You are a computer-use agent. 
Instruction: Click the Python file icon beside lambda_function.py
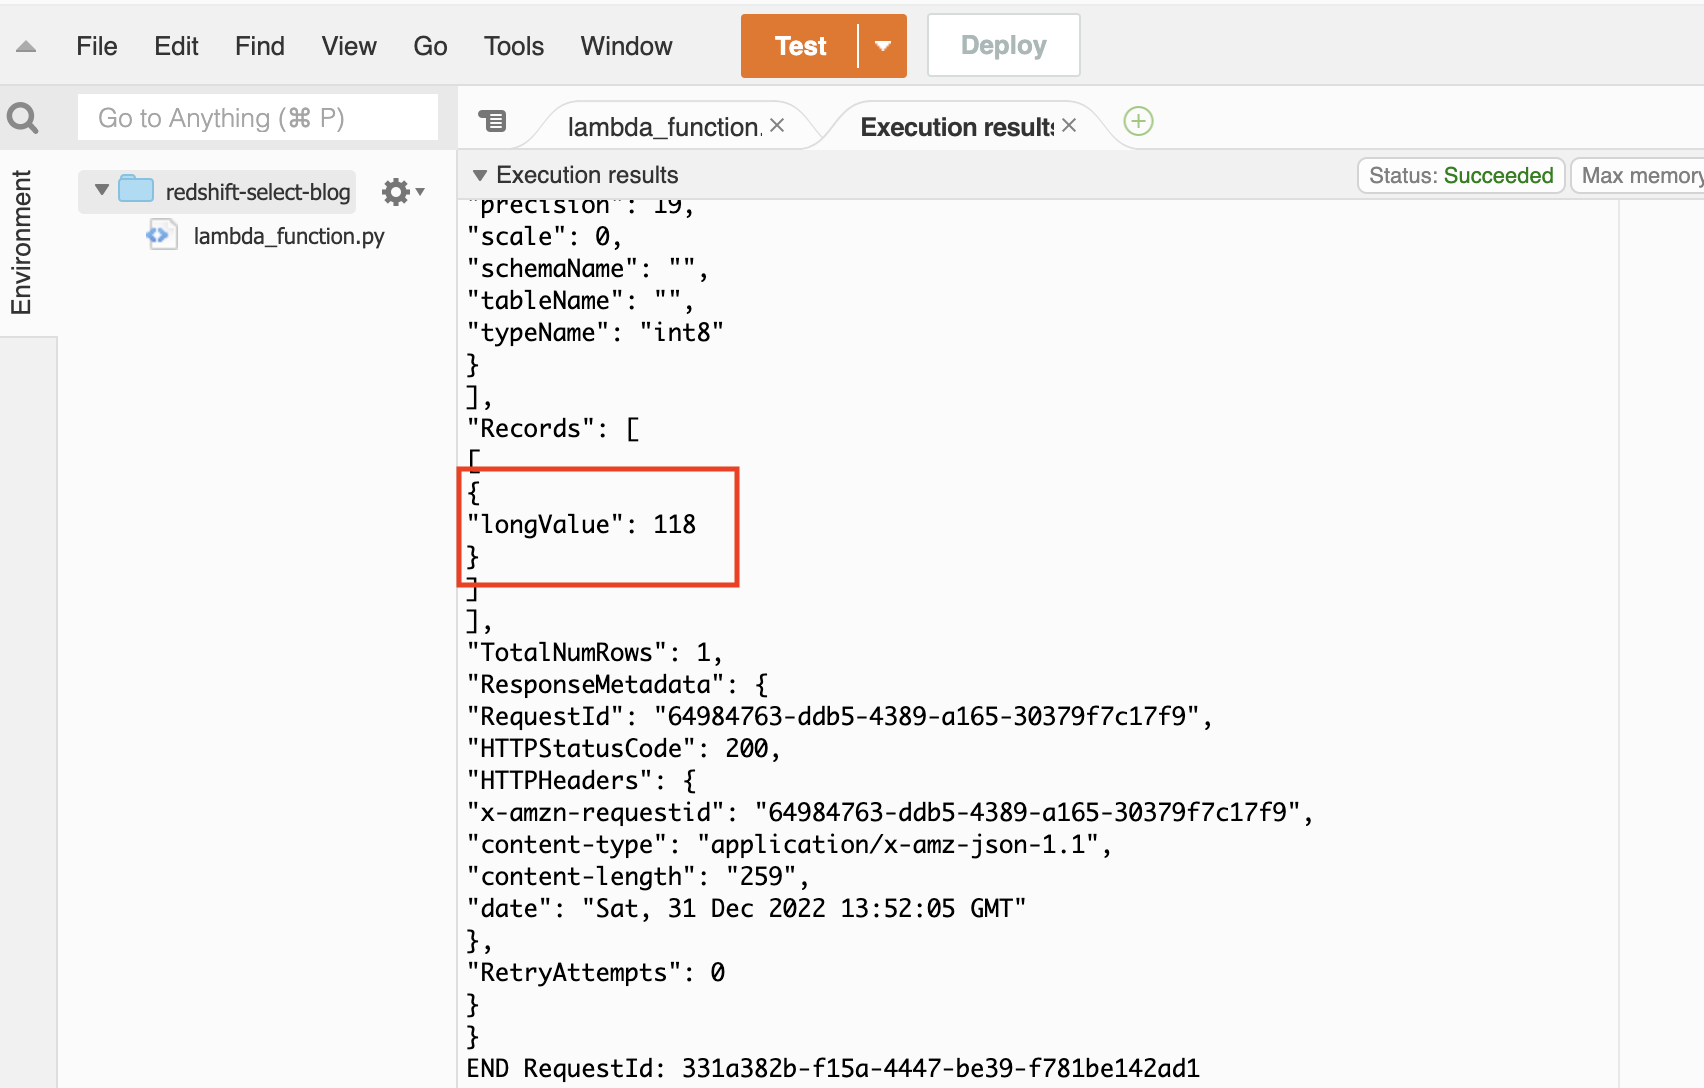point(162,236)
